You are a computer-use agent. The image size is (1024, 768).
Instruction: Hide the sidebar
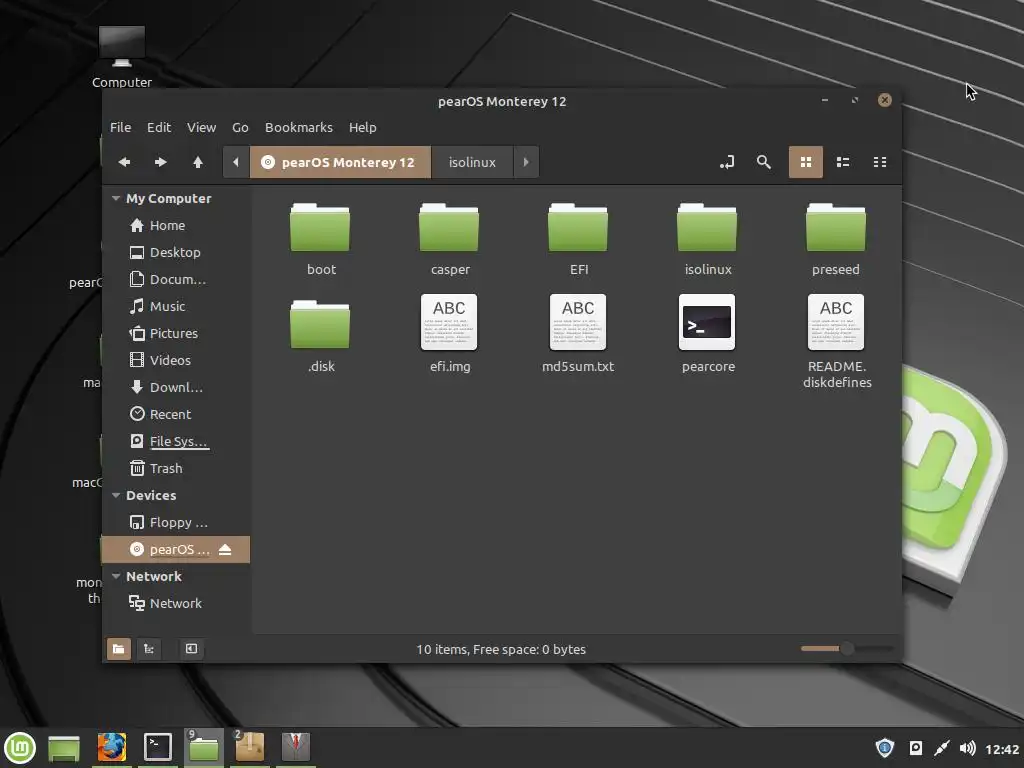tap(191, 648)
